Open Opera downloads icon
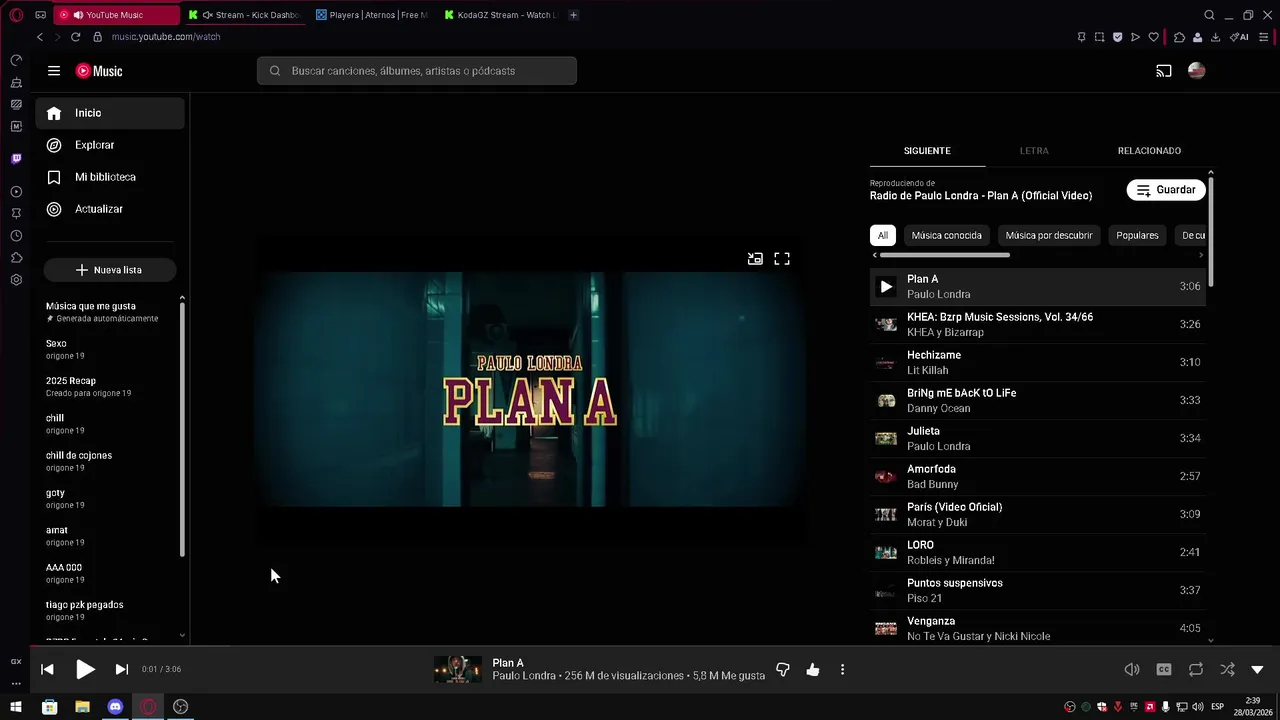Image resolution: width=1280 pixels, height=720 pixels. [x=1215, y=37]
